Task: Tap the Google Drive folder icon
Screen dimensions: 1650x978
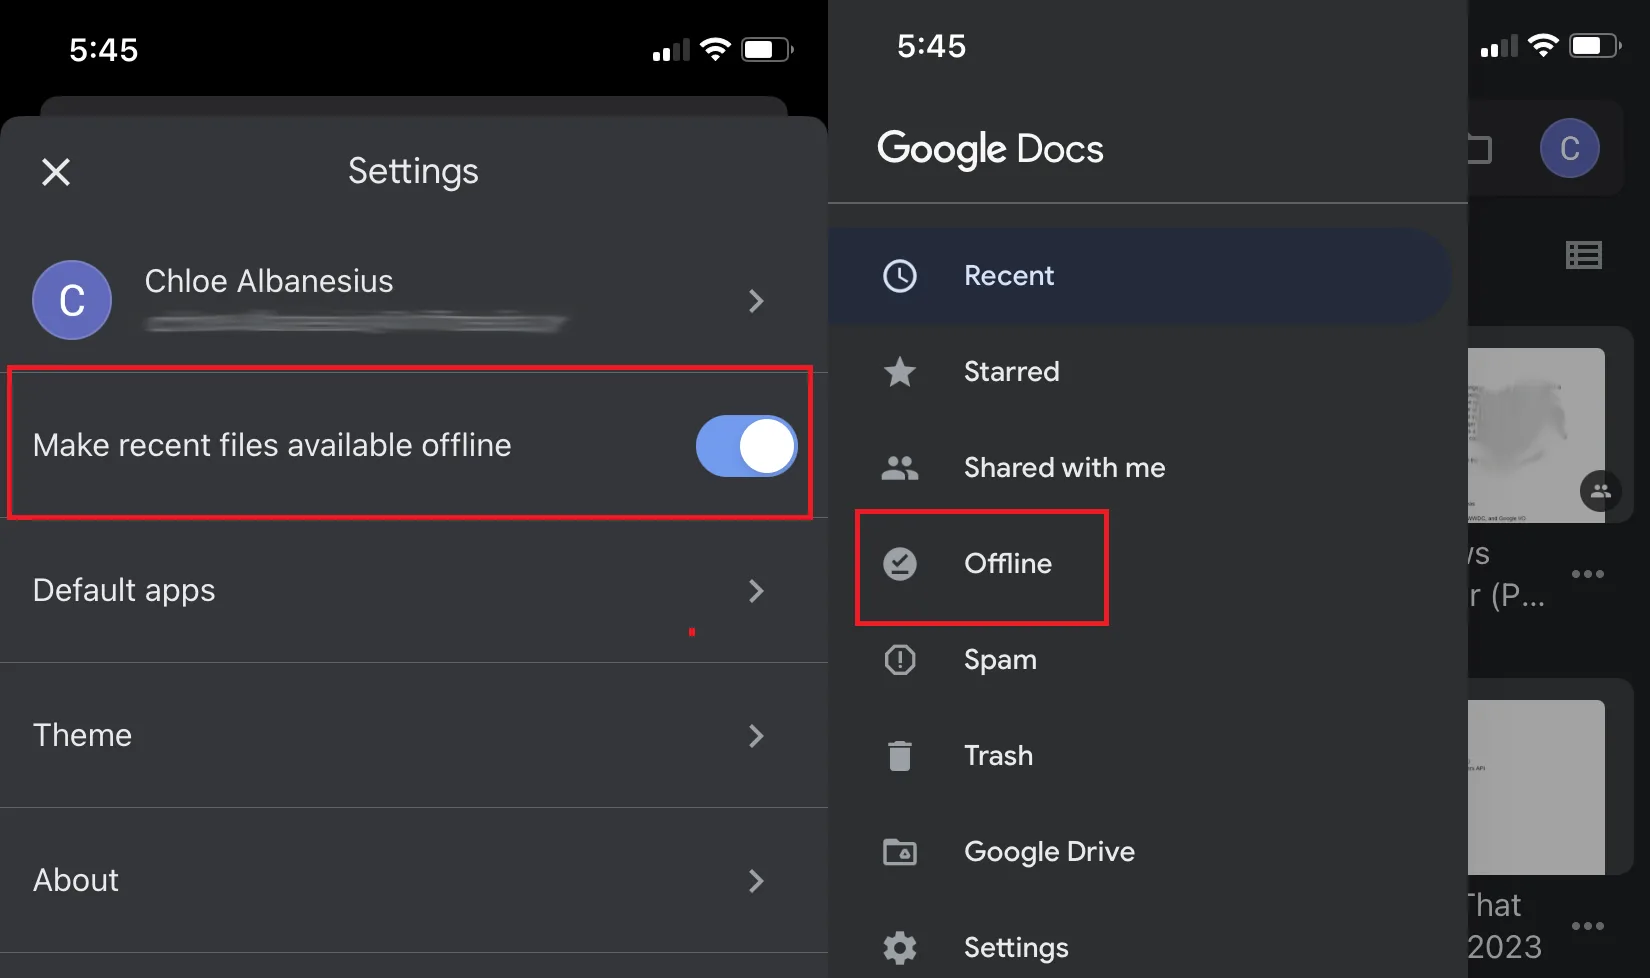Action: pos(900,852)
